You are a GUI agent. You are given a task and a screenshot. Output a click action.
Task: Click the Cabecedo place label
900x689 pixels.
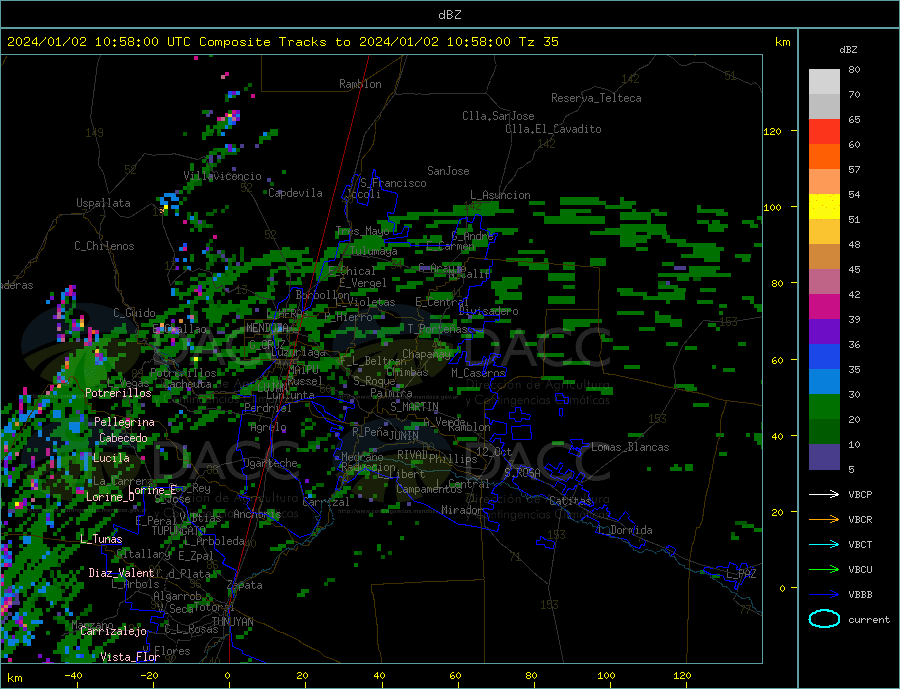123,438
